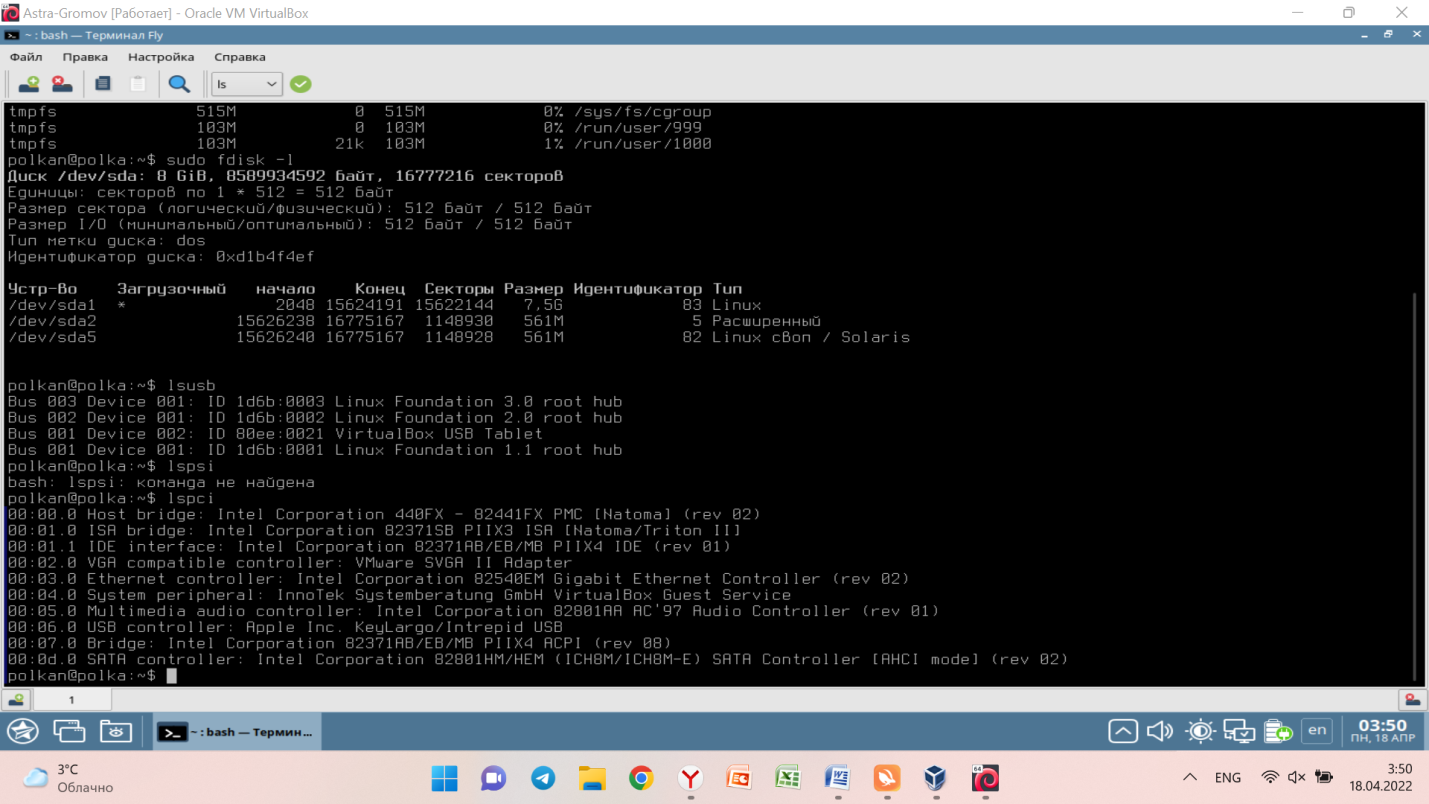Open the Astra brightness sun icon
Image resolution: width=1429 pixels, height=804 pixels.
click(x=1200, y=731)
